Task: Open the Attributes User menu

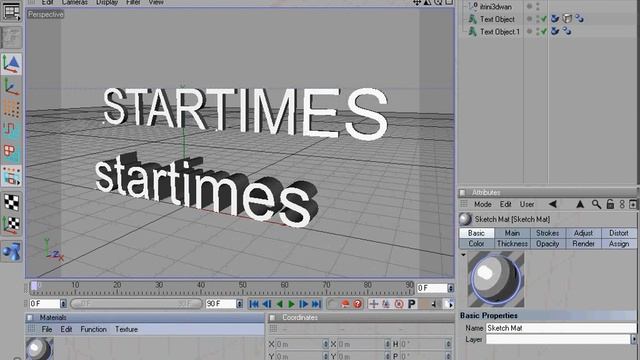Action: click(527, 204)
